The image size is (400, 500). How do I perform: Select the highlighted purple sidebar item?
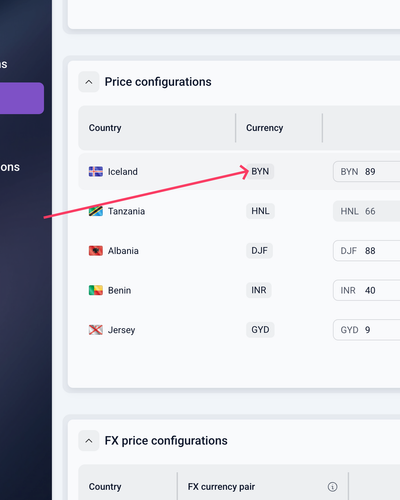pos(22,98)
